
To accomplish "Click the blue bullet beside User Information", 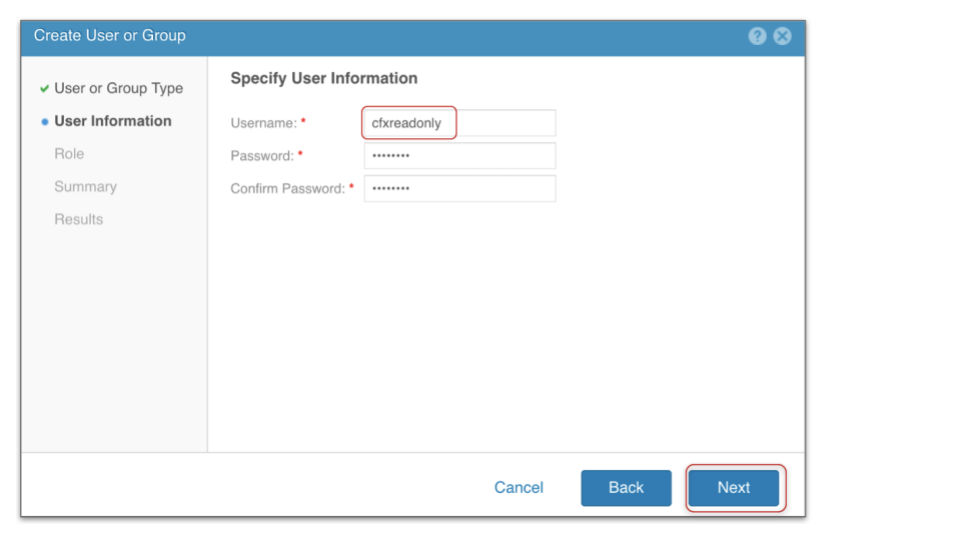I will coord(45,122).
